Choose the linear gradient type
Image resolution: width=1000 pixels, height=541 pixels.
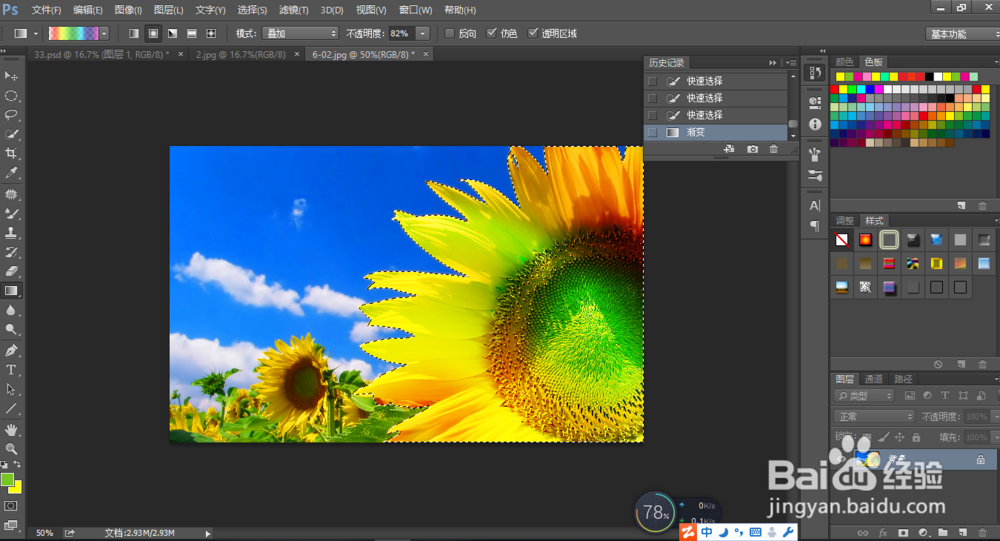pos(134,33)
